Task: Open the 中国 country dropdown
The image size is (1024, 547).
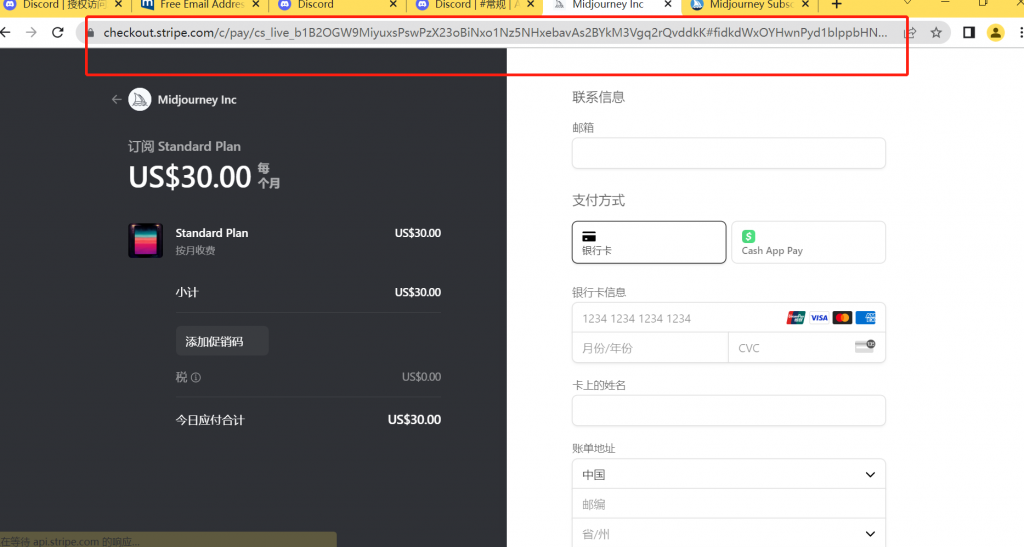Action: click(x=729, y=475)
